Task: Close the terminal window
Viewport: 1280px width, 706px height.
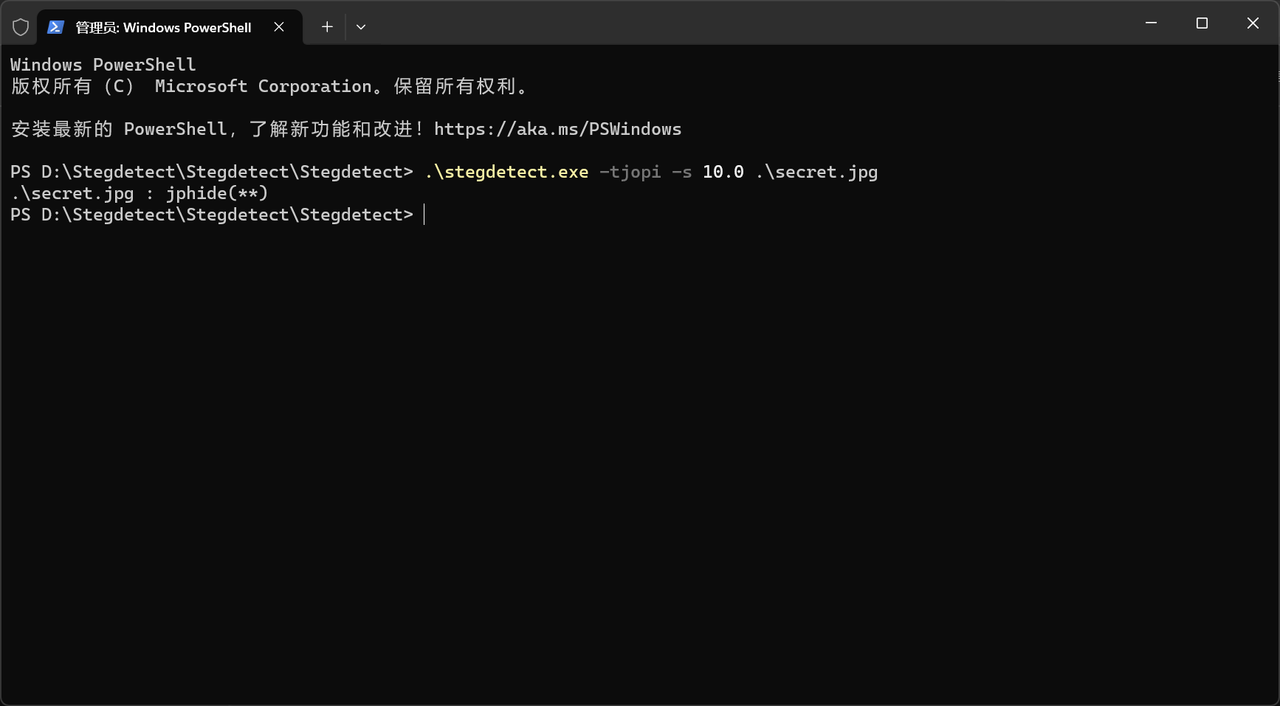Action: (1253, 23)
